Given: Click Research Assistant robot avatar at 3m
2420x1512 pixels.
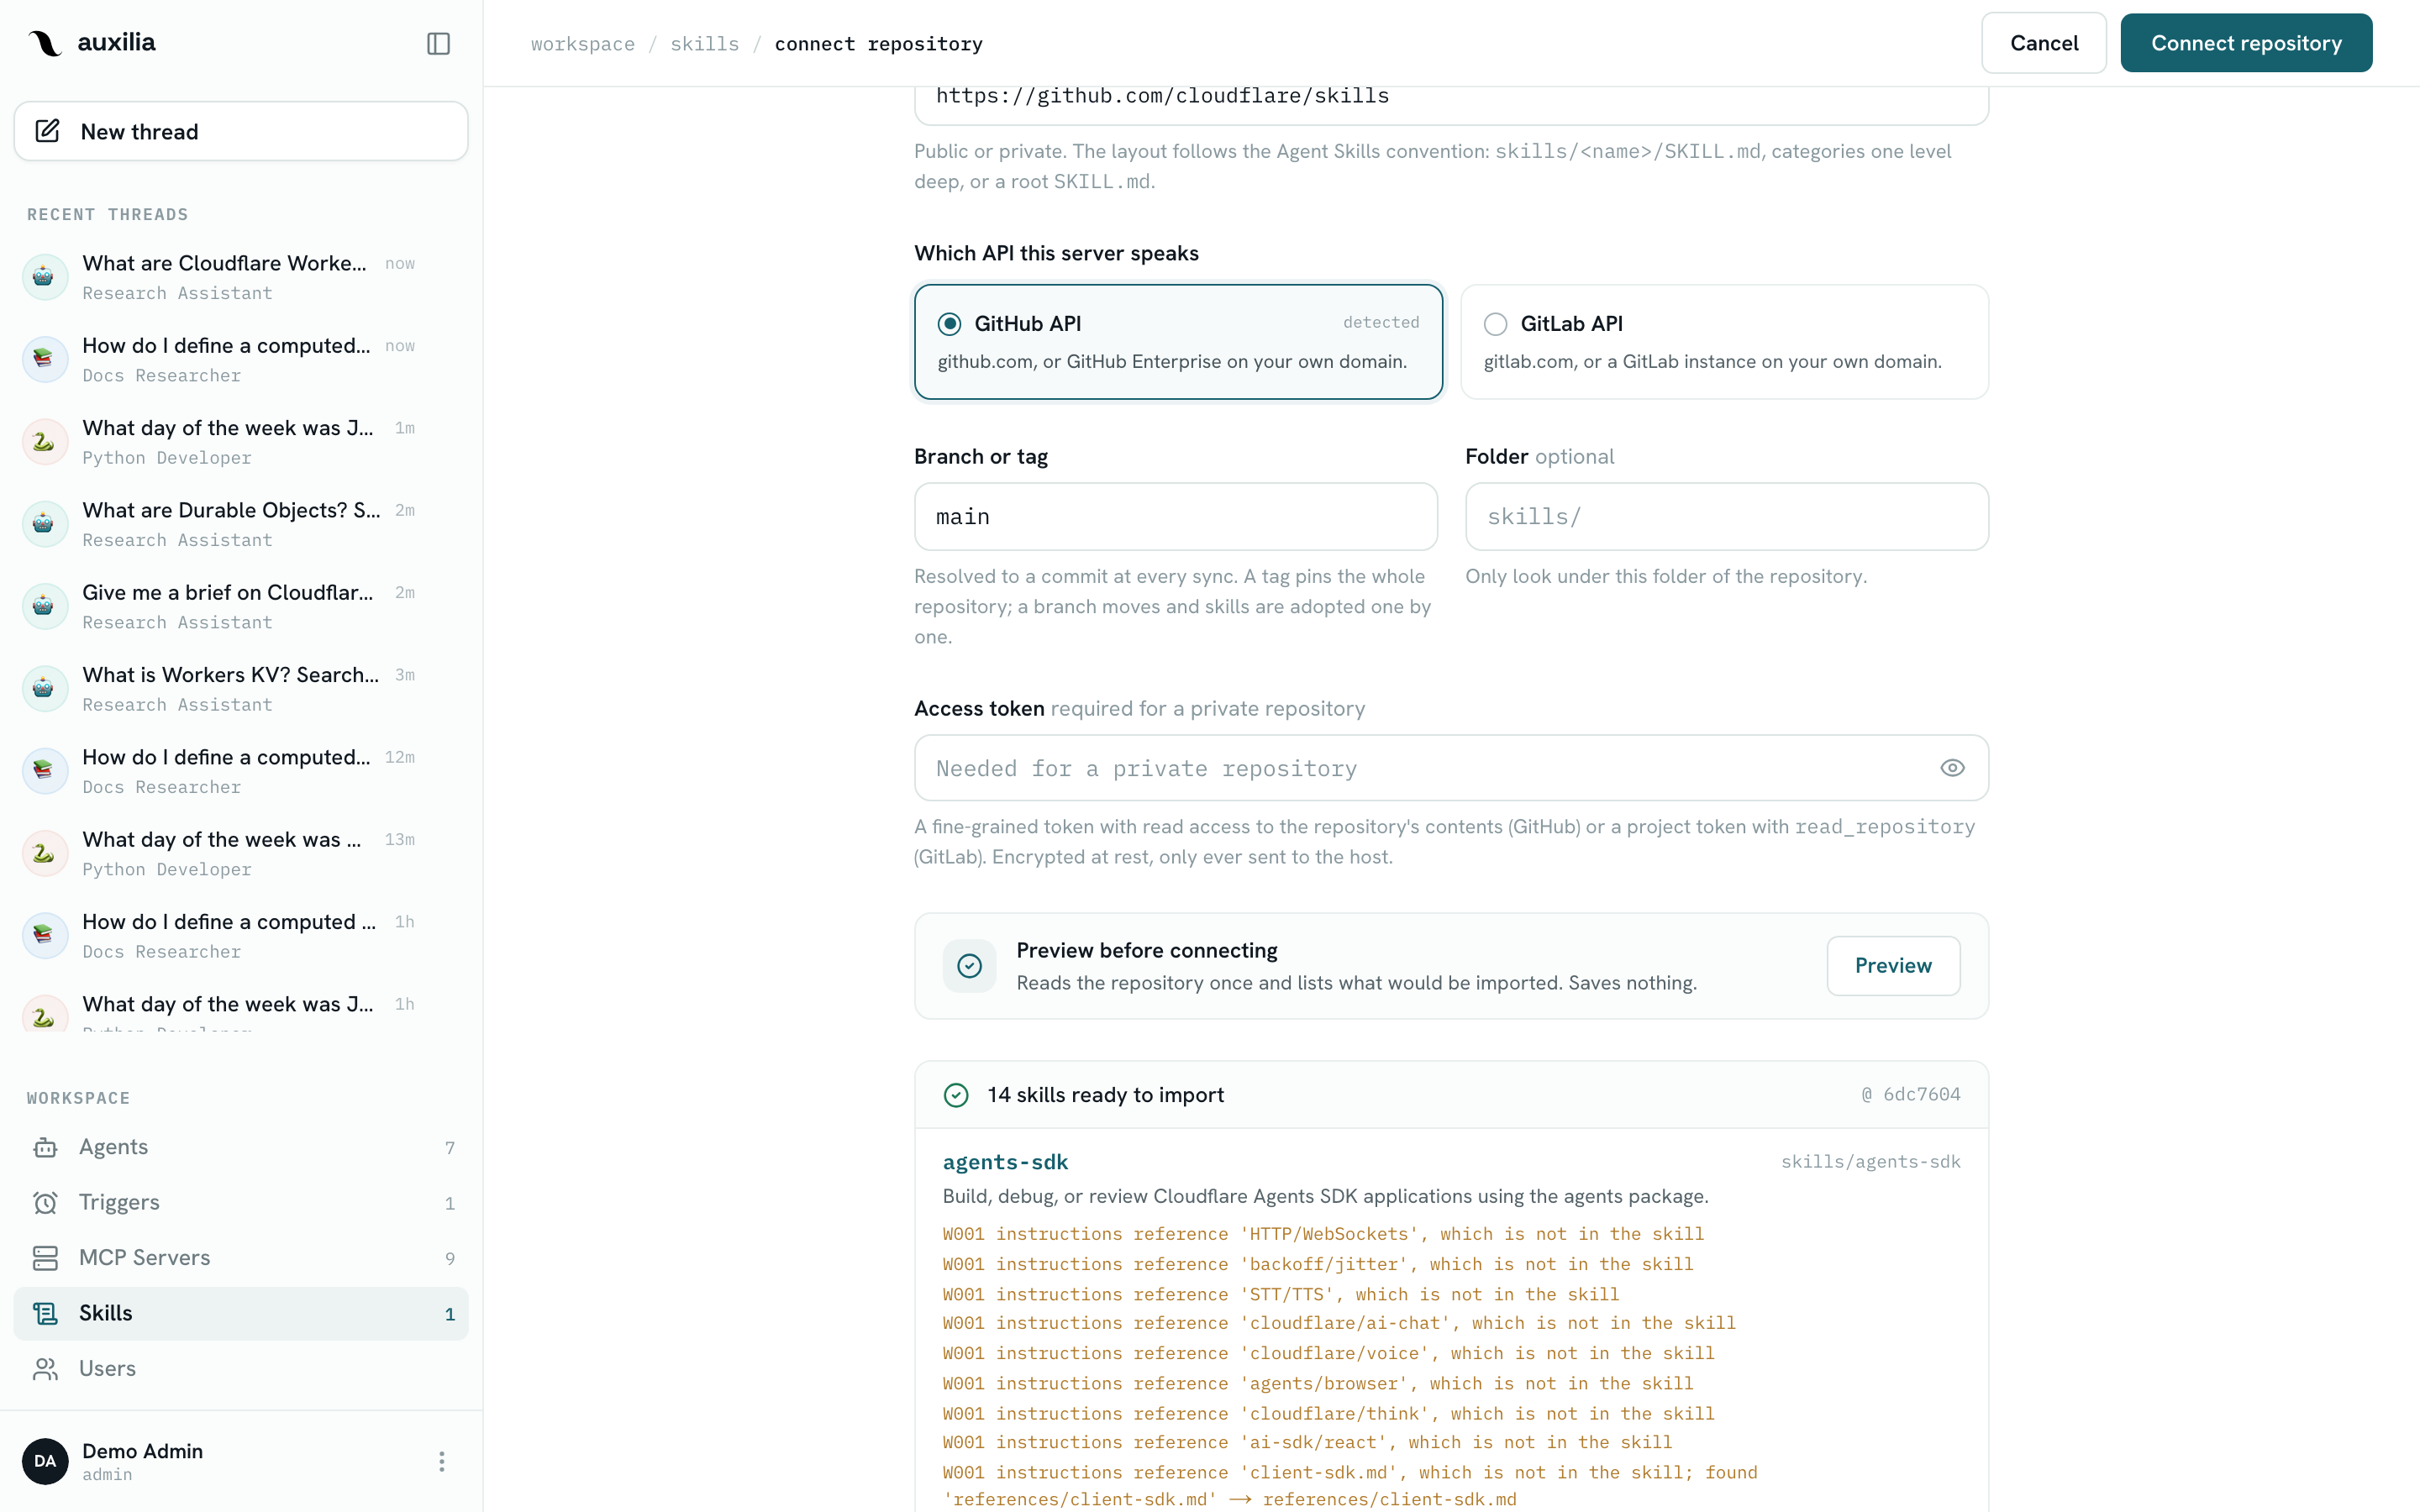Looking at the screenshot, I should pos(45,689).
